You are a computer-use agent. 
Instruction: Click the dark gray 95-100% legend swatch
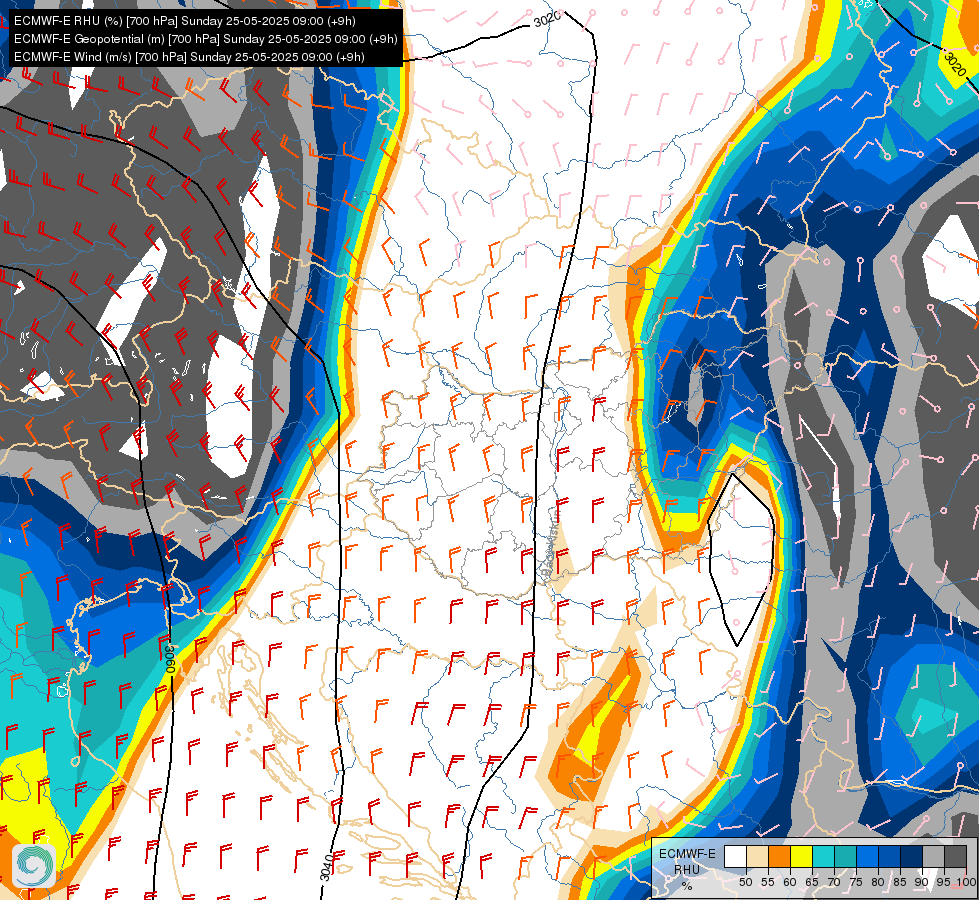[955, 857]
